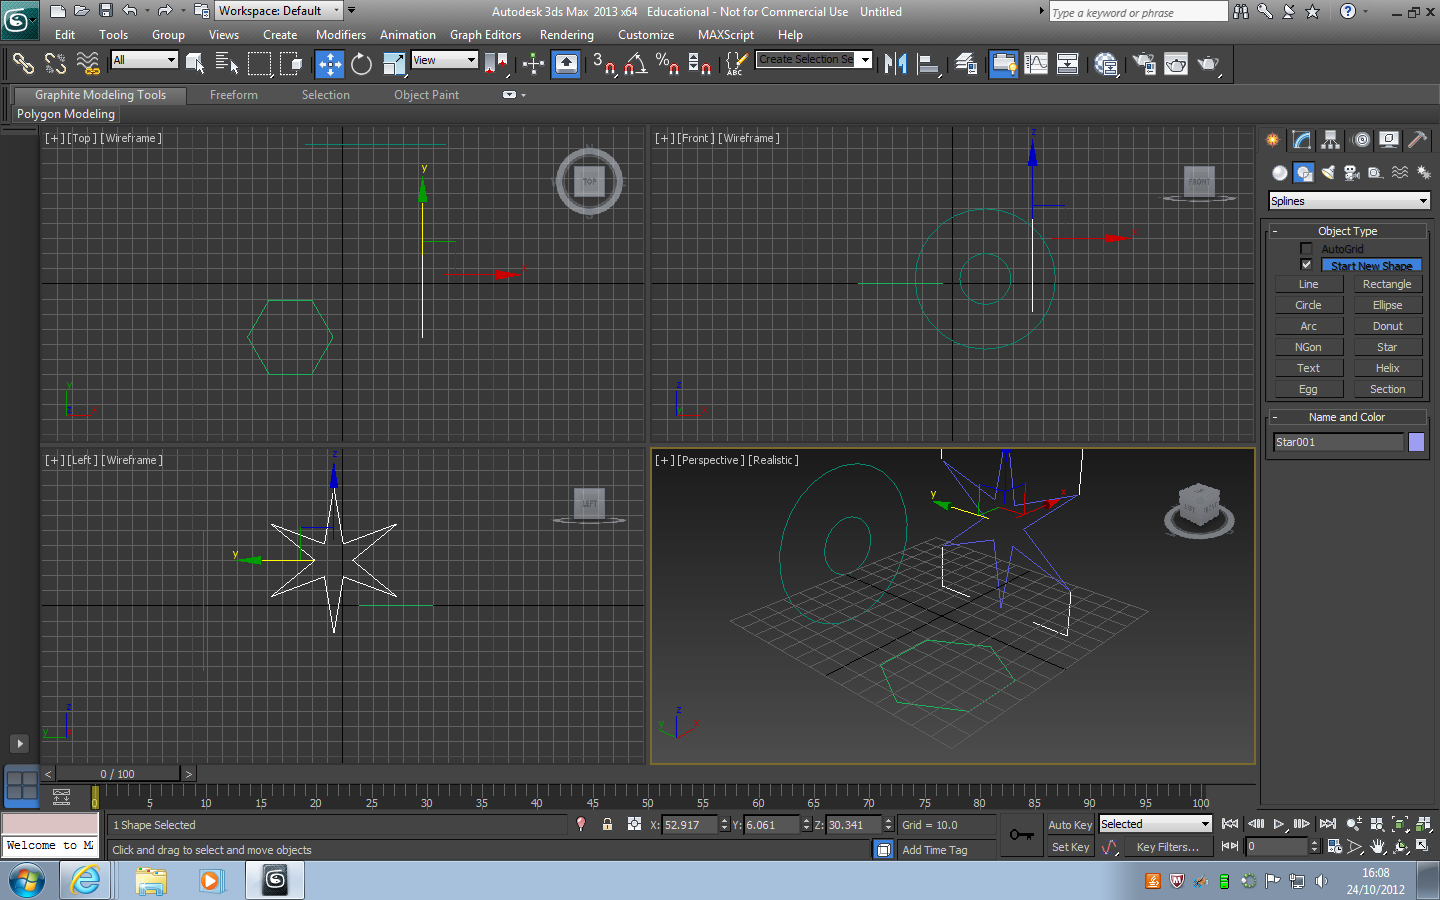Activate the Select and Rotate tool

coord(361,64)
